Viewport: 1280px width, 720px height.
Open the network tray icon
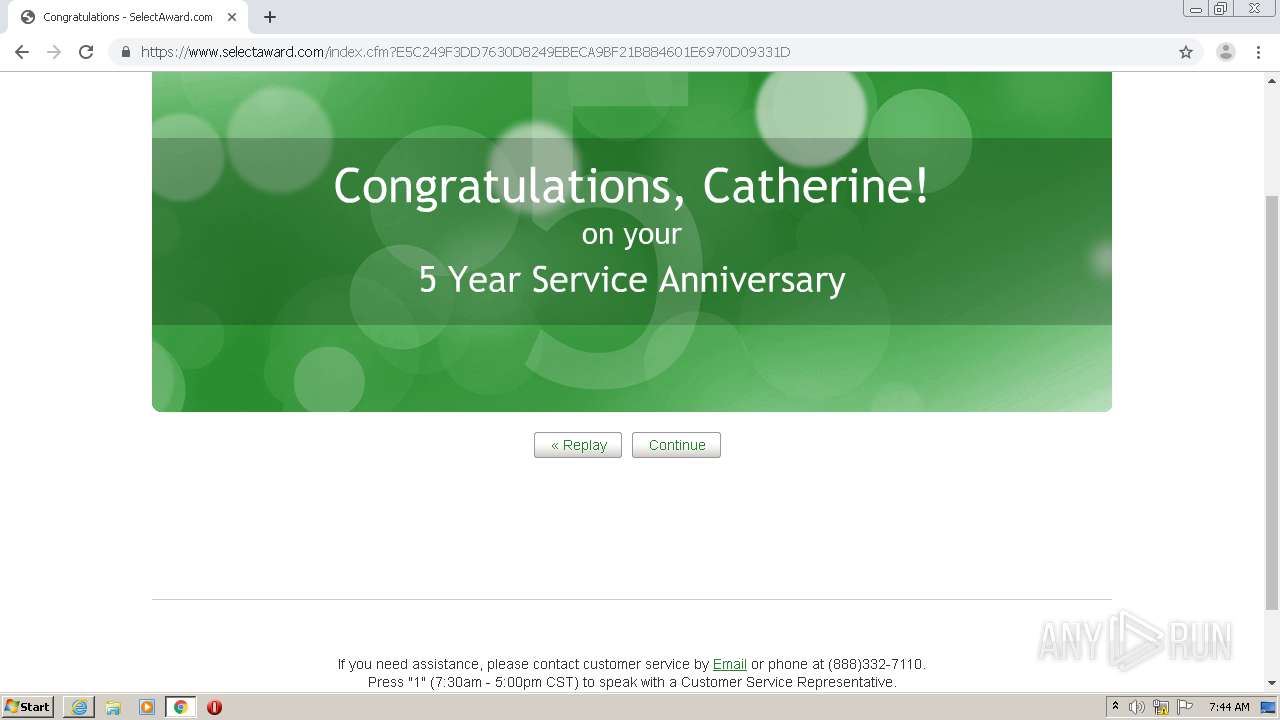pyautogui.click(x=1161, y=707)
